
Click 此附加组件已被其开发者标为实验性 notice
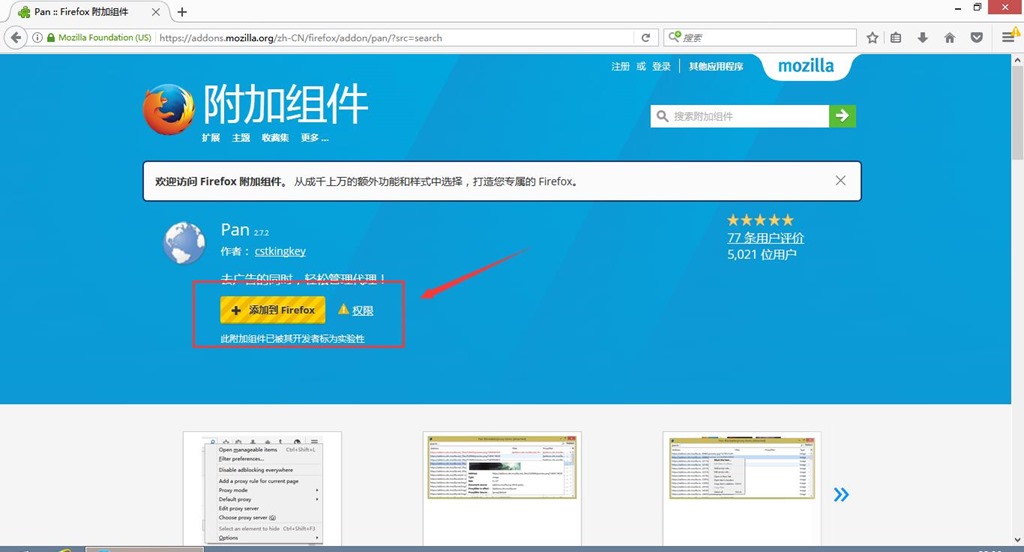click(293, 338)
